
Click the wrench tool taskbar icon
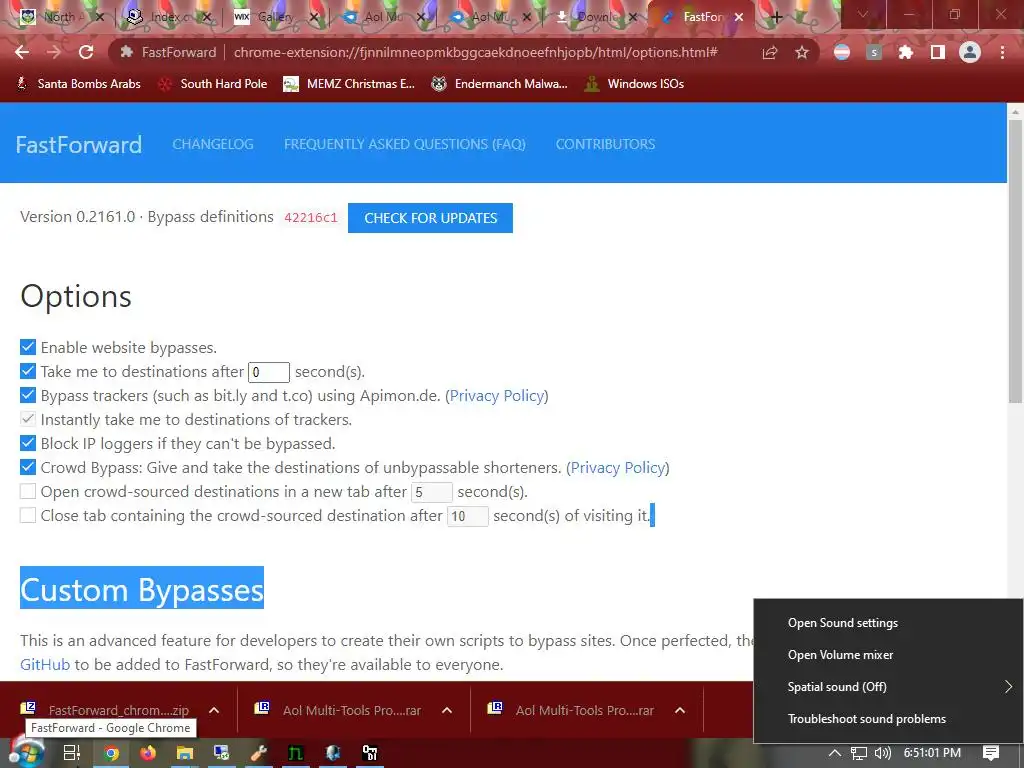click(259, 753)
